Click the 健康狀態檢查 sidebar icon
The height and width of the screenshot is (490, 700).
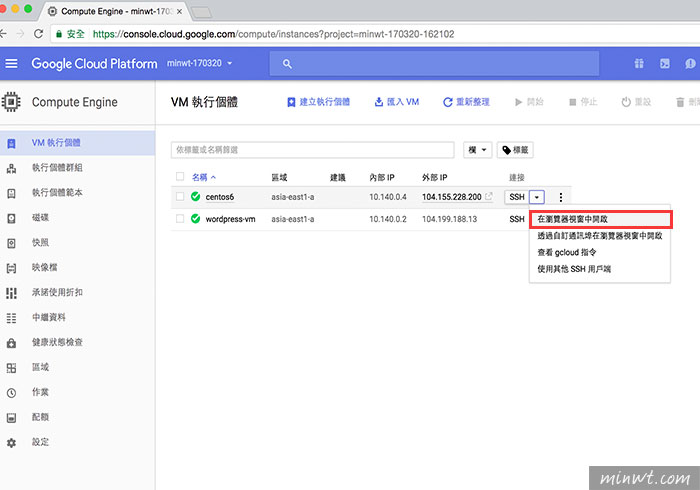(x=11, y=343)
